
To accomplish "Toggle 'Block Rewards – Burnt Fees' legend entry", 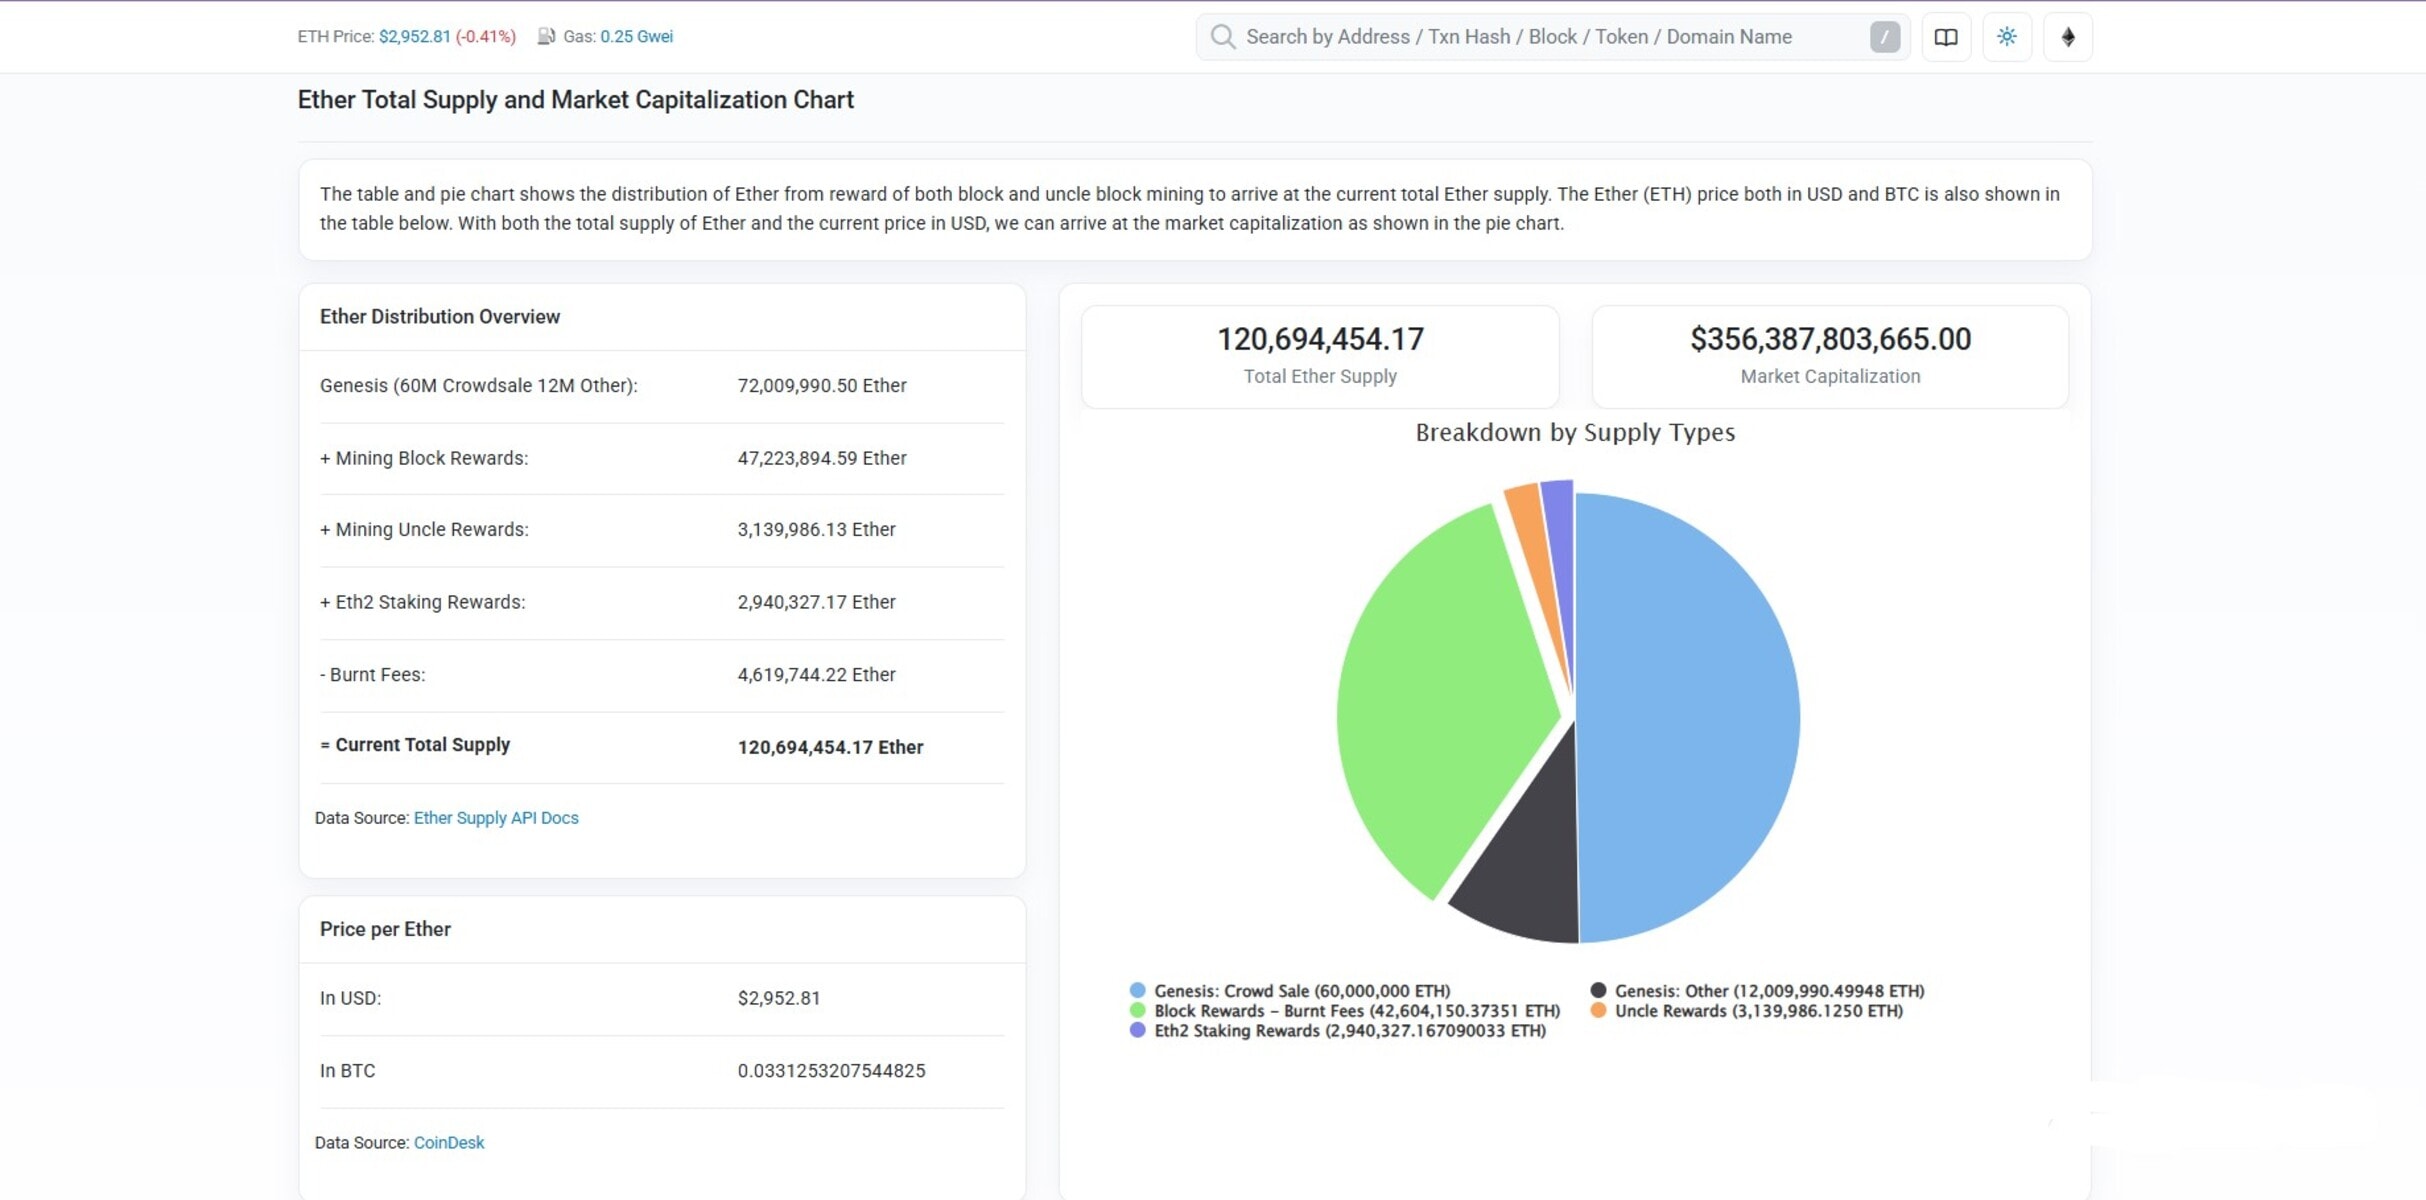I will point(1355,1010).
